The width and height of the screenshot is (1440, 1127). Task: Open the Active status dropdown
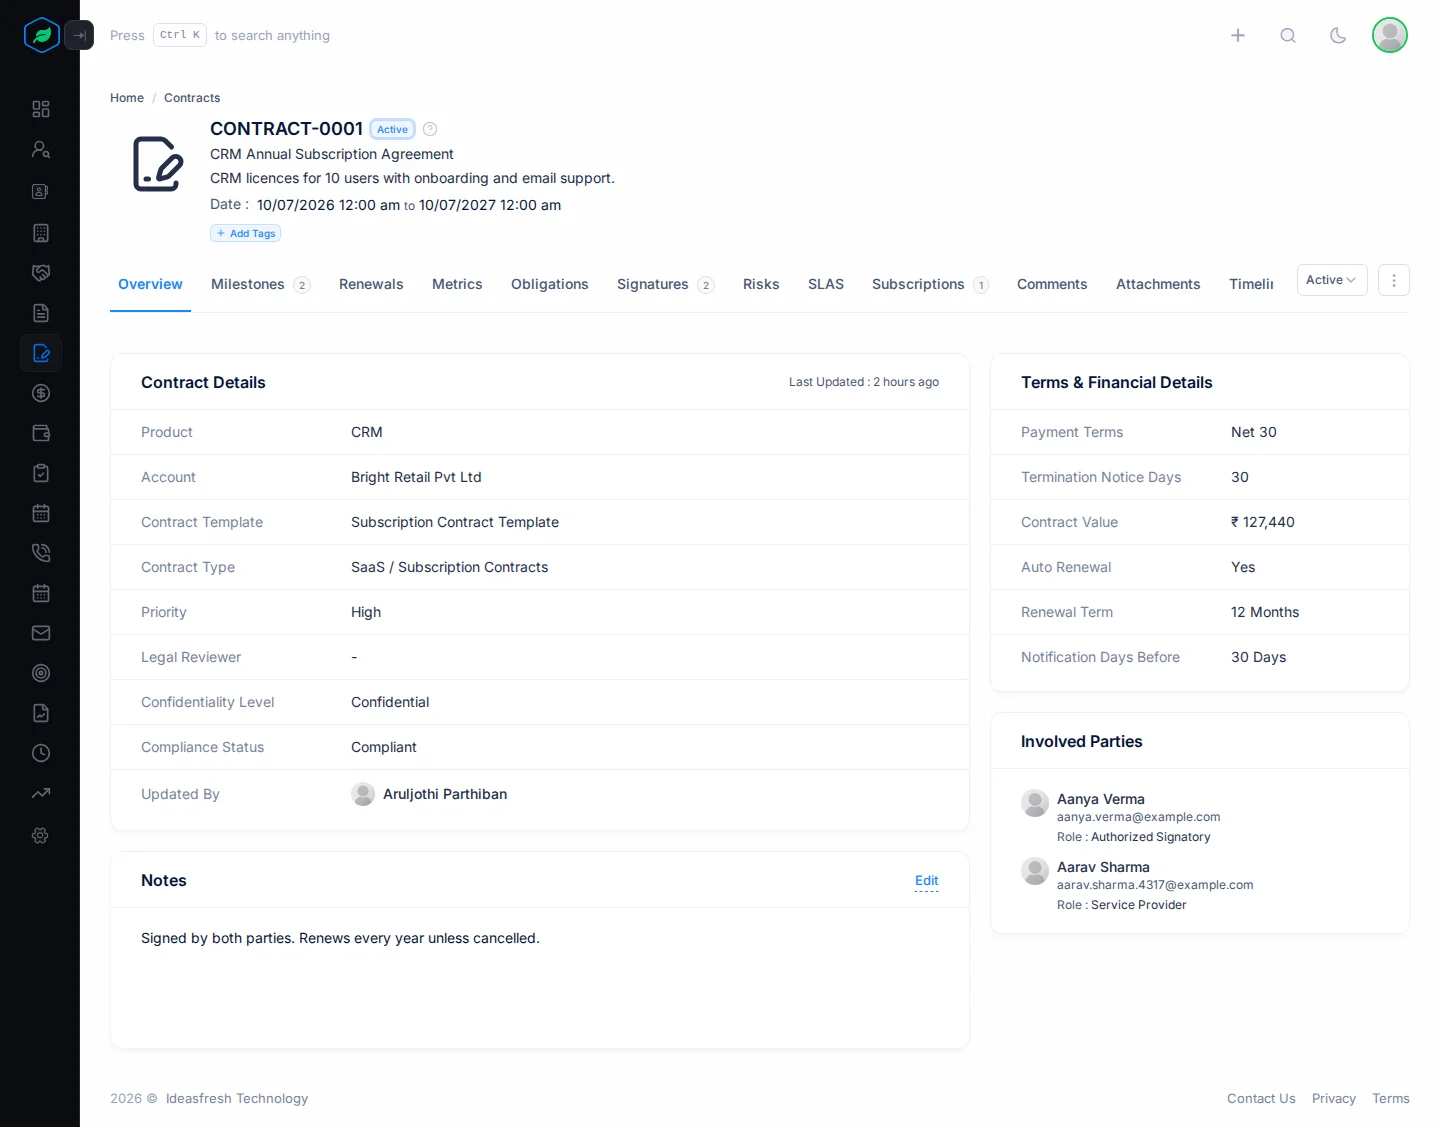[1332, 280]
